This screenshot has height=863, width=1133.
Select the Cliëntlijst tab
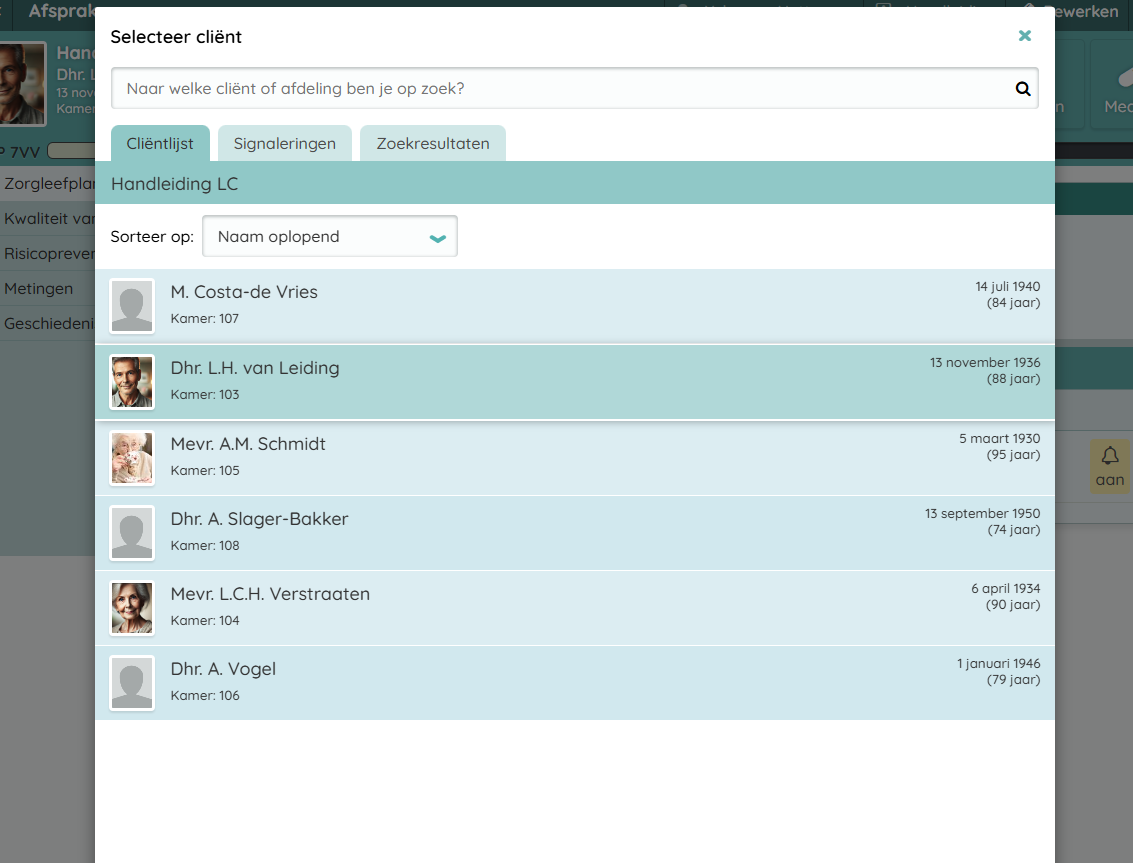click(160, 144)
